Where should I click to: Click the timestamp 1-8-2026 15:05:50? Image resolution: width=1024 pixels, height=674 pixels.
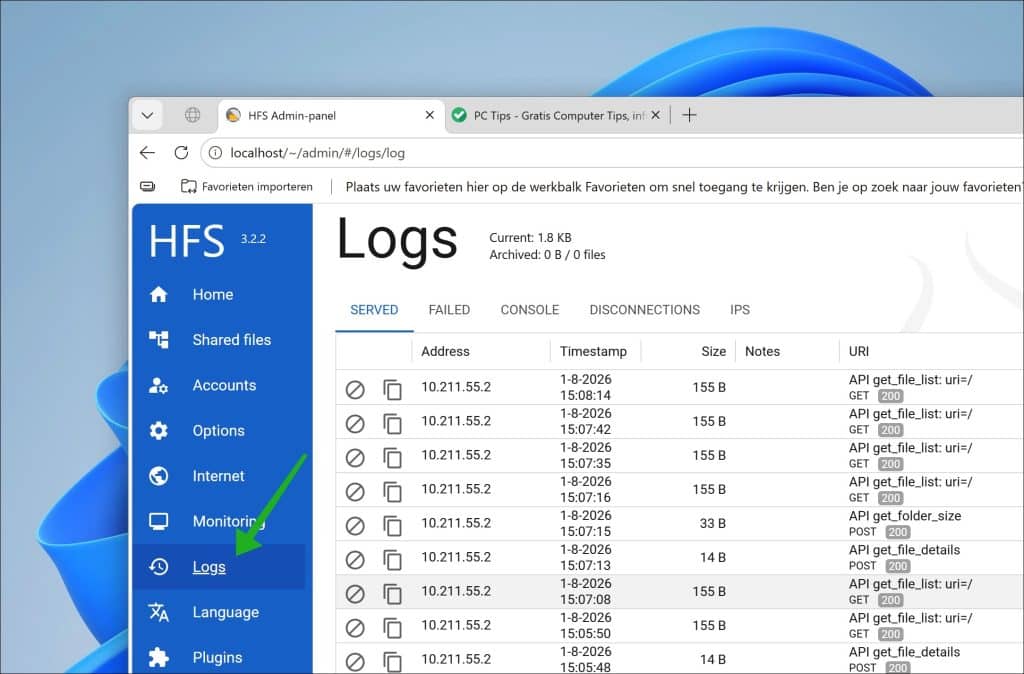coord(586,625)
